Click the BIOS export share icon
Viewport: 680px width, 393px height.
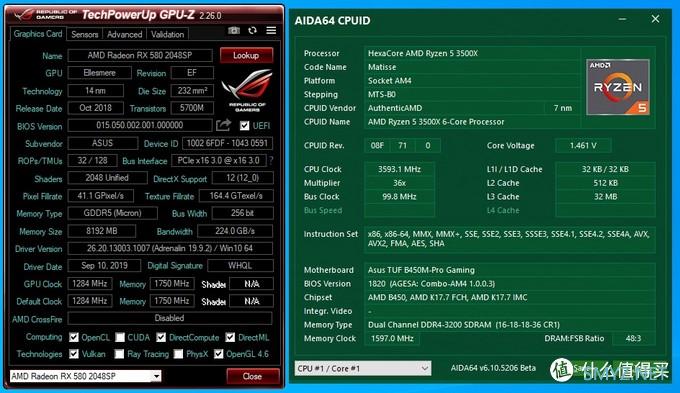pyautogui.click(x=223, y=125)
